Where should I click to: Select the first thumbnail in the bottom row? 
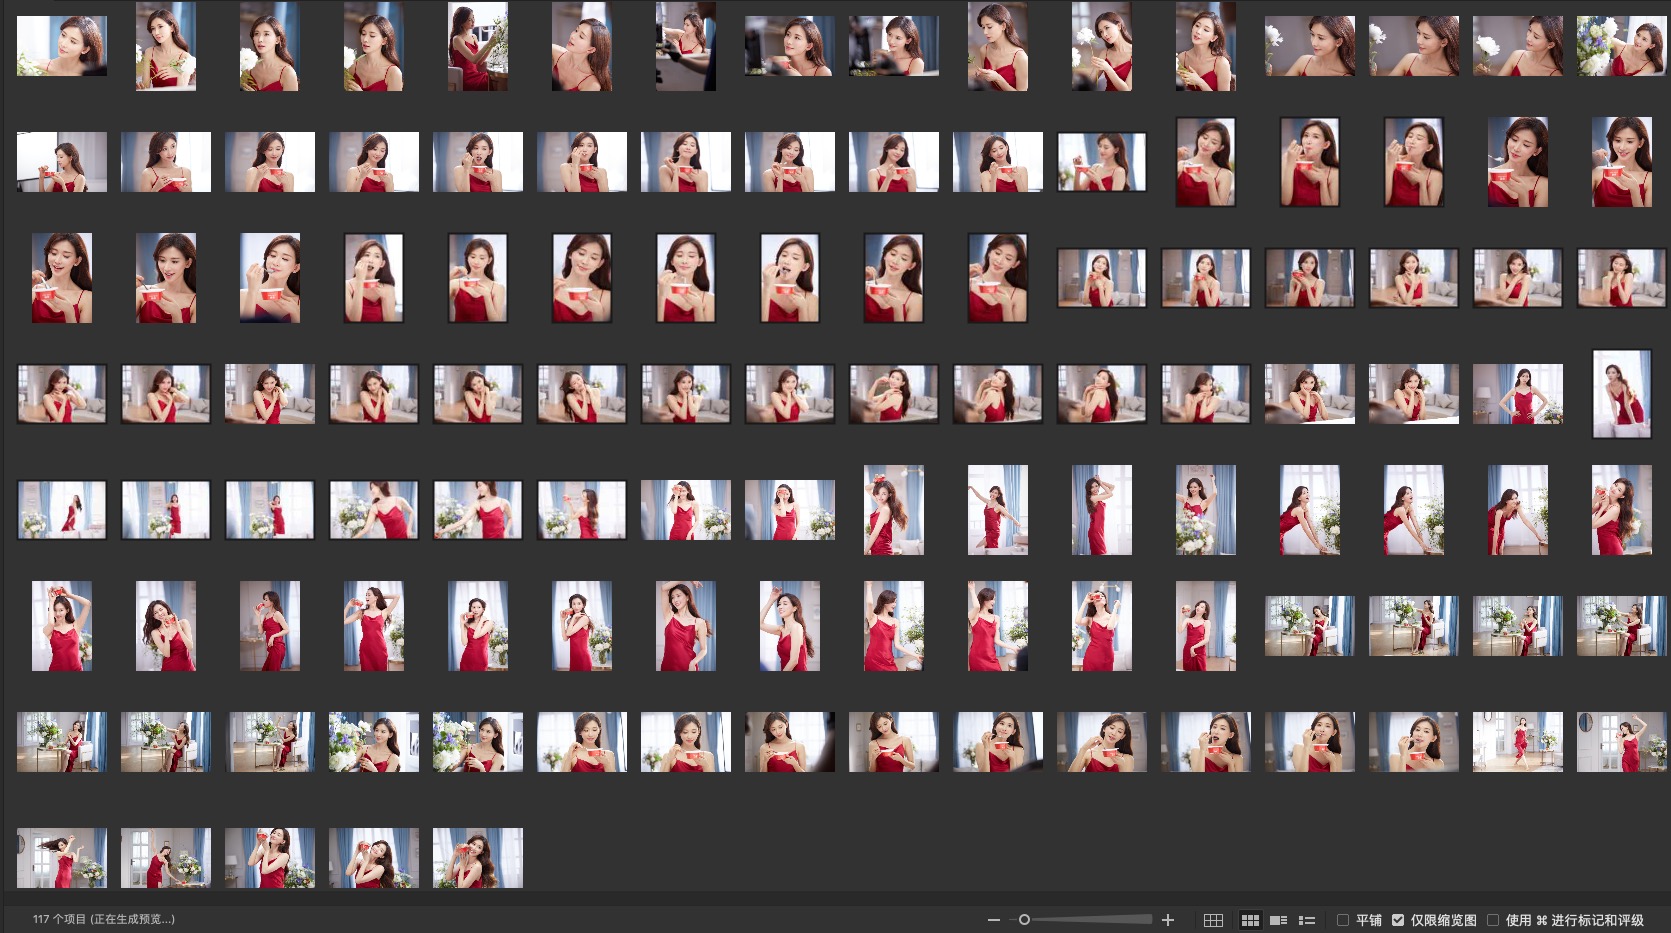point(62,858)
